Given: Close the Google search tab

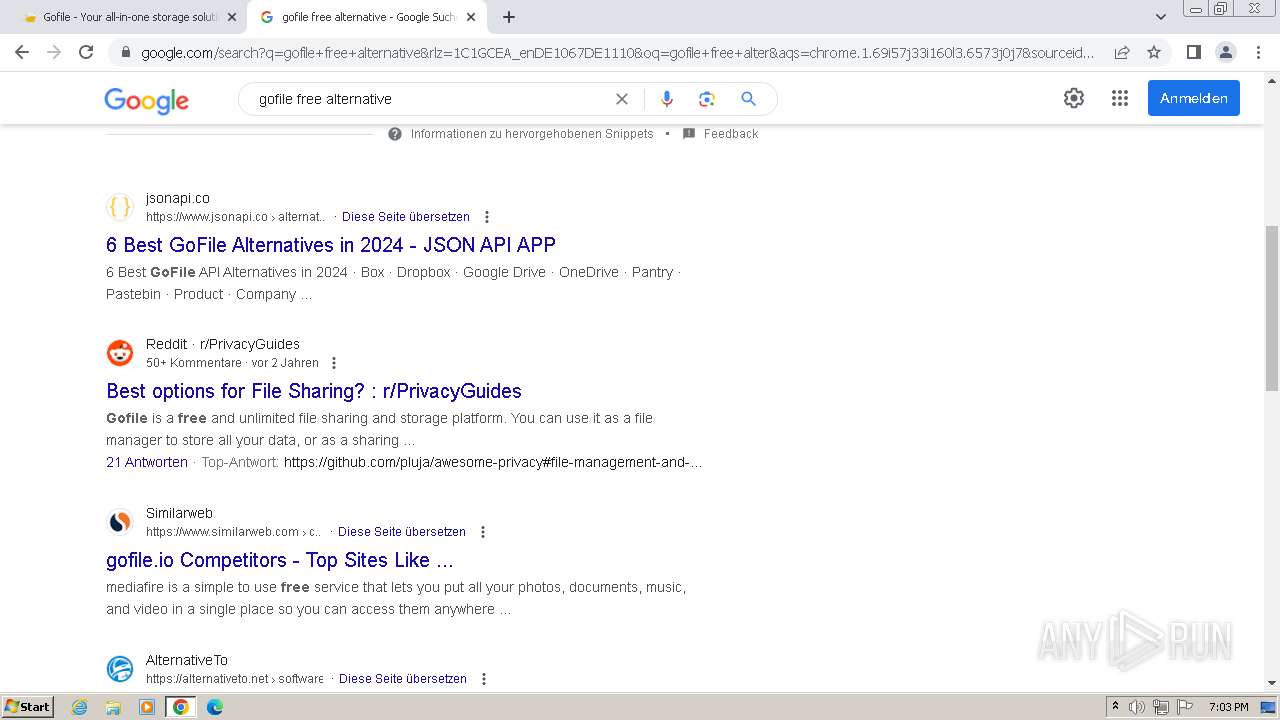Looking at the screenshot, I should point(471,17).
